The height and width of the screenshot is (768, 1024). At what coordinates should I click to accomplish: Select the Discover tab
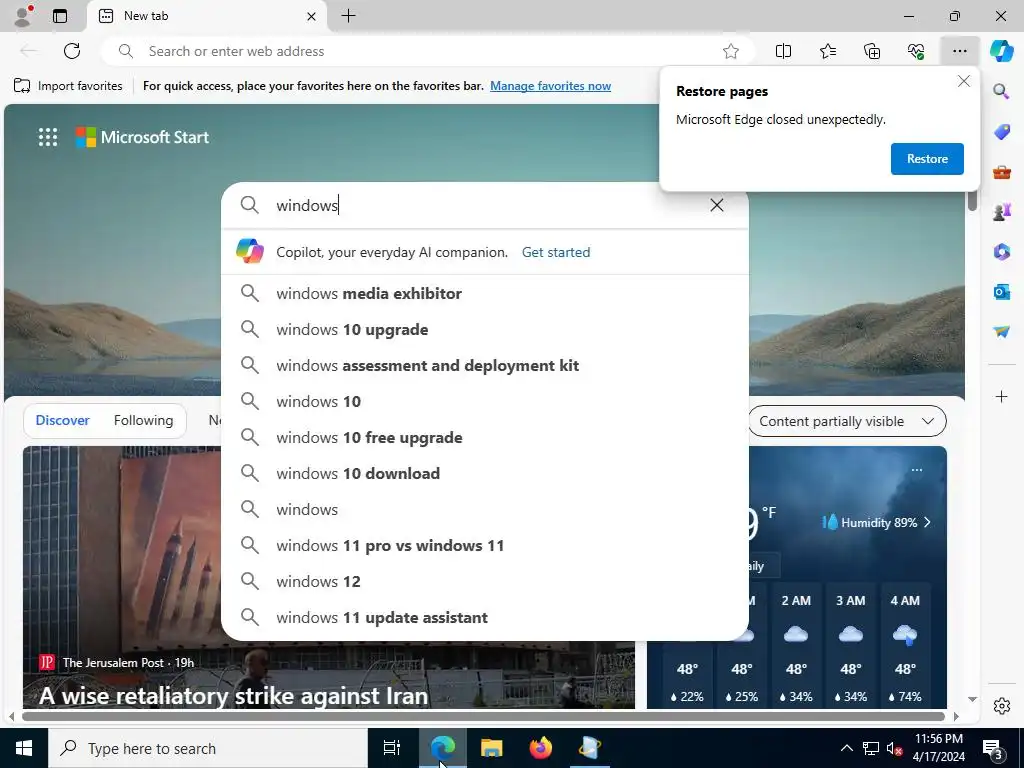tap(63, 420)
